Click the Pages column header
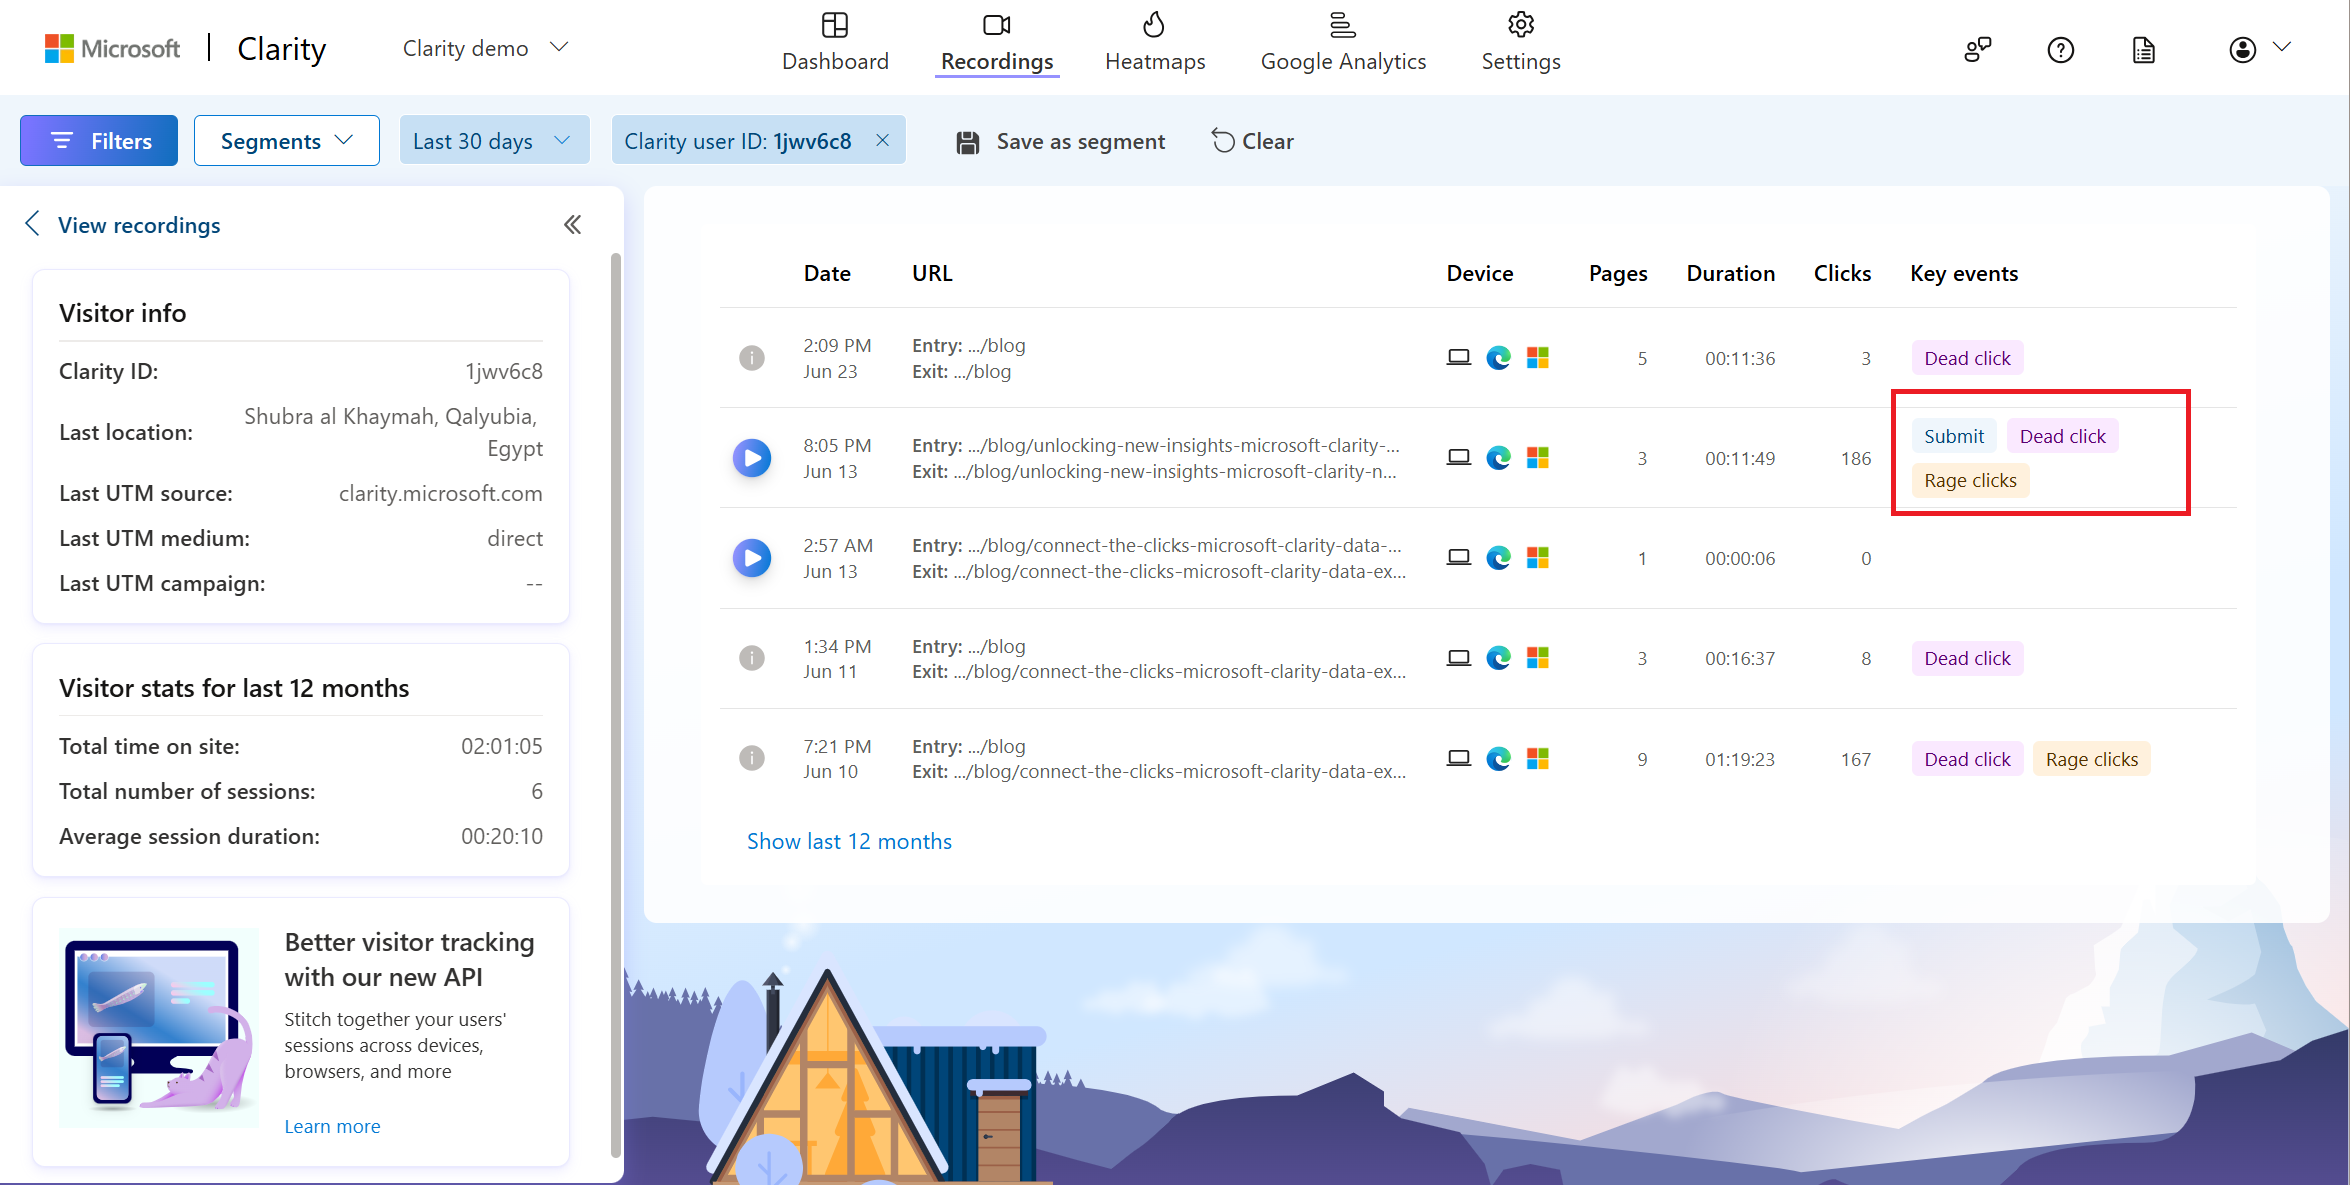This screenshot has width=2350, height=1185. pyautogui.click(x=1618, y=273)
